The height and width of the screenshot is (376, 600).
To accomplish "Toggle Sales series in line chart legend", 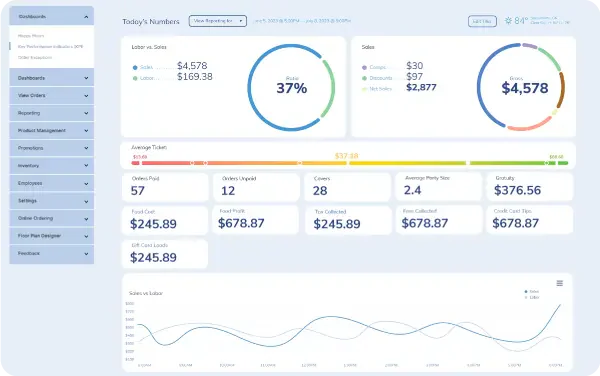I will [532, 291].
